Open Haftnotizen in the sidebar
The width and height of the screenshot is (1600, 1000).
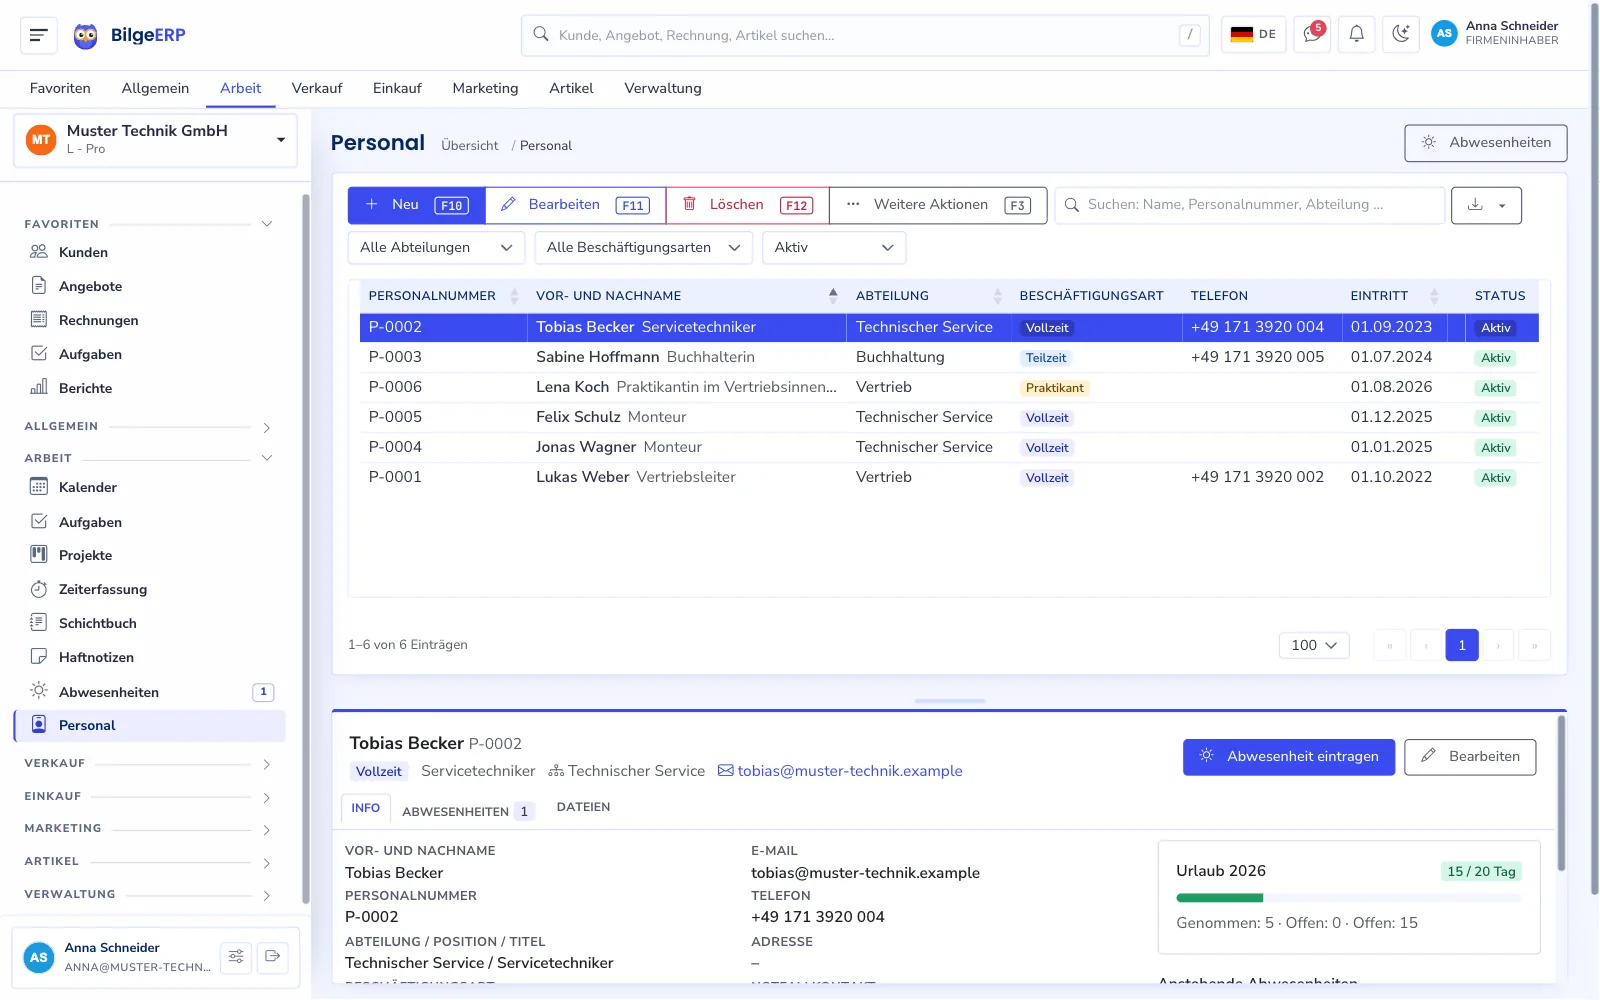pyautogui.click(x=150, y=657)
